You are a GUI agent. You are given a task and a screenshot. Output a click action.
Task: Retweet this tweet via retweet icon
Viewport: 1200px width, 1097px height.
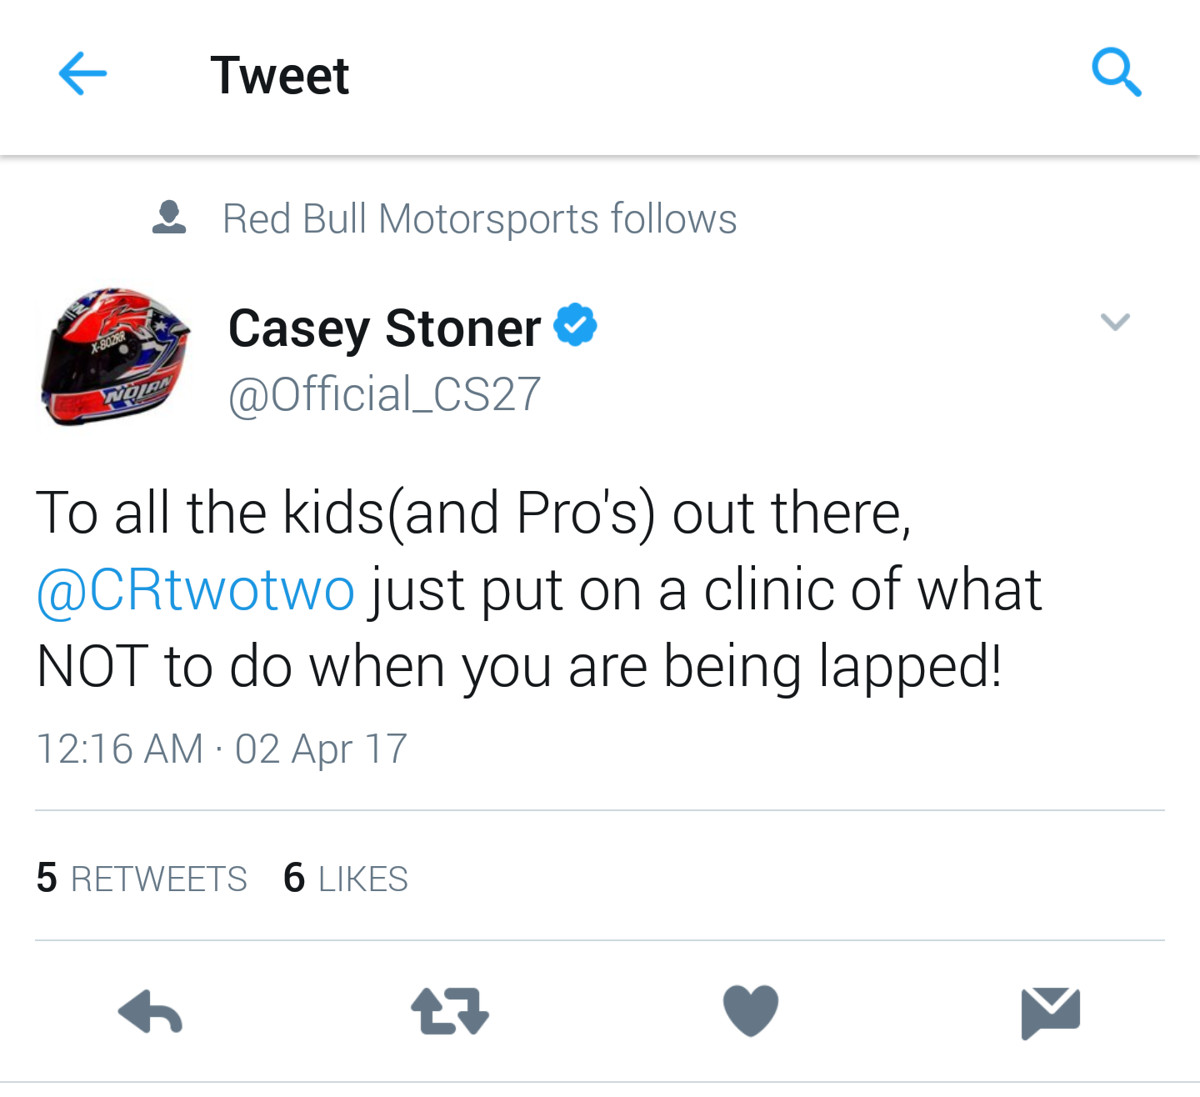click(x=450, y=1011)
